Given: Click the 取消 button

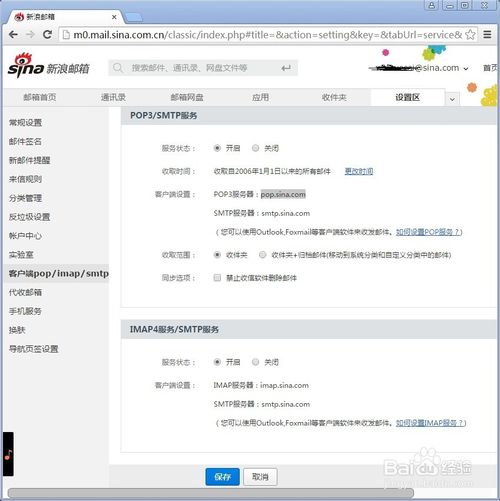Looking at the screenshot, I should (260, 477).
